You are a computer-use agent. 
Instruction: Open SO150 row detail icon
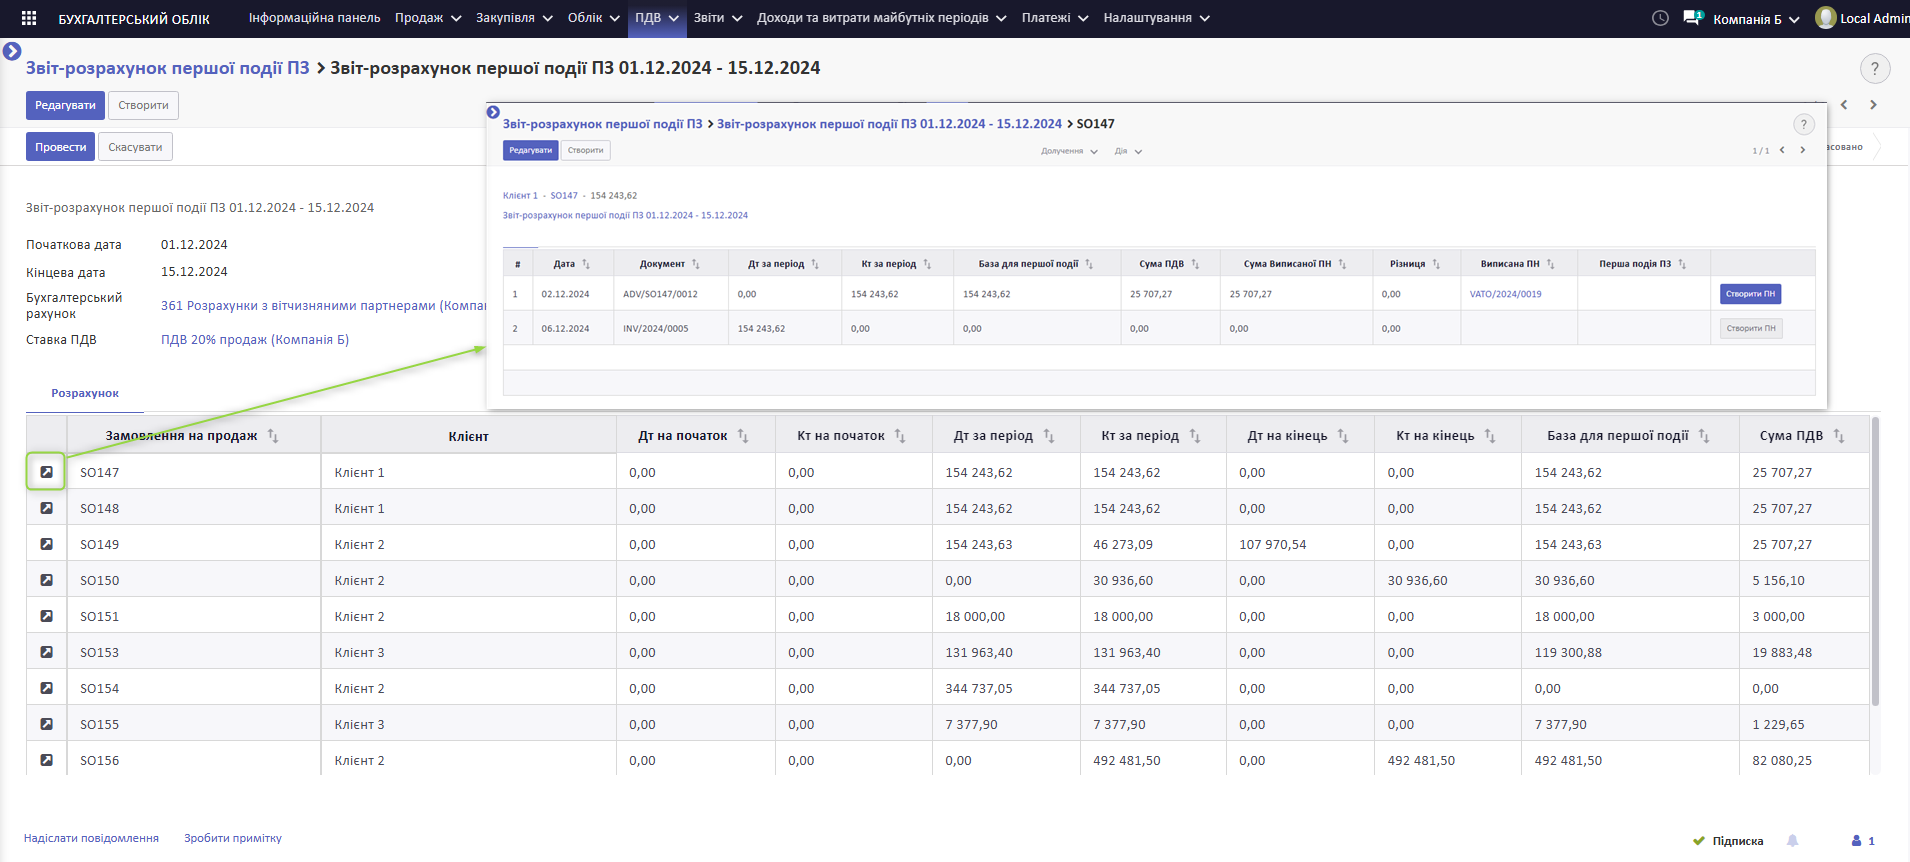(46, 580)
